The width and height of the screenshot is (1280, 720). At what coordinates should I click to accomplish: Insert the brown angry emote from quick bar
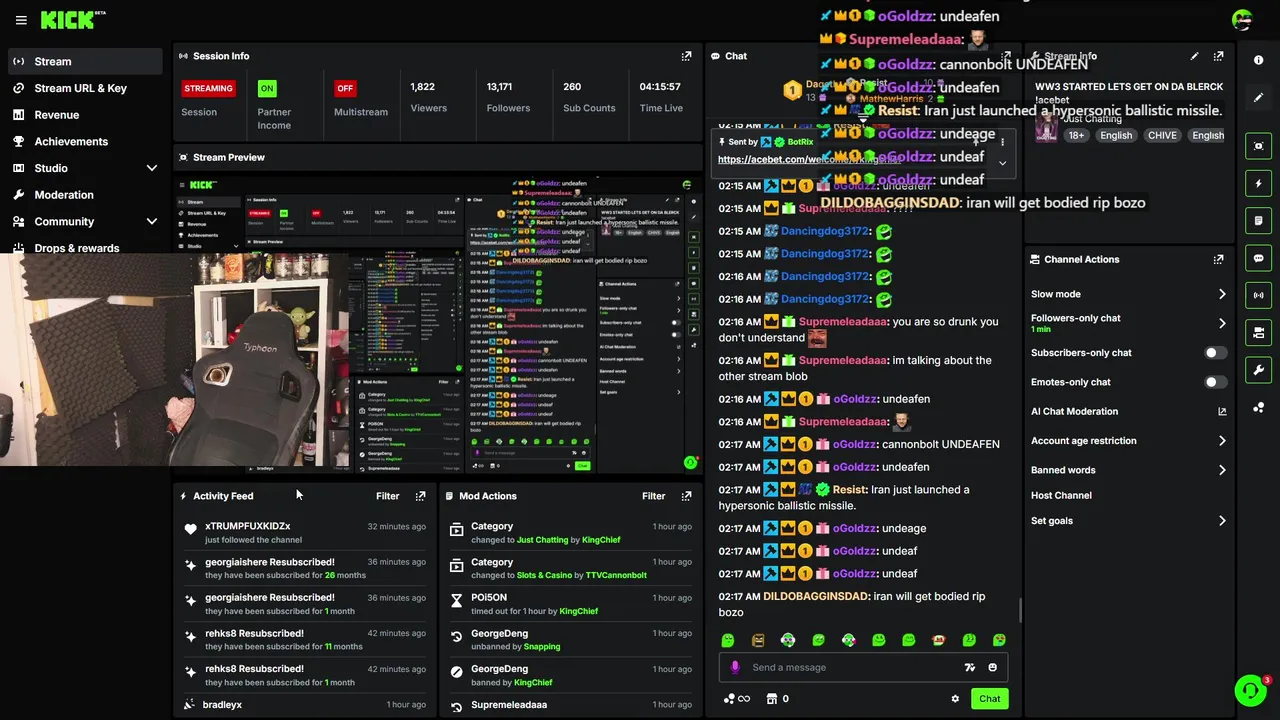coord(758,640)
